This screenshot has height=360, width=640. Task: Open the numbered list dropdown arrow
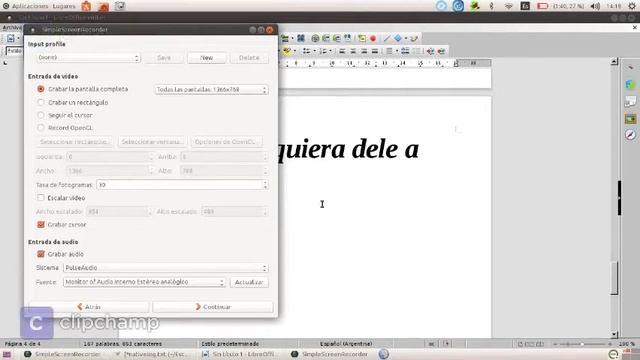point(330,51)
